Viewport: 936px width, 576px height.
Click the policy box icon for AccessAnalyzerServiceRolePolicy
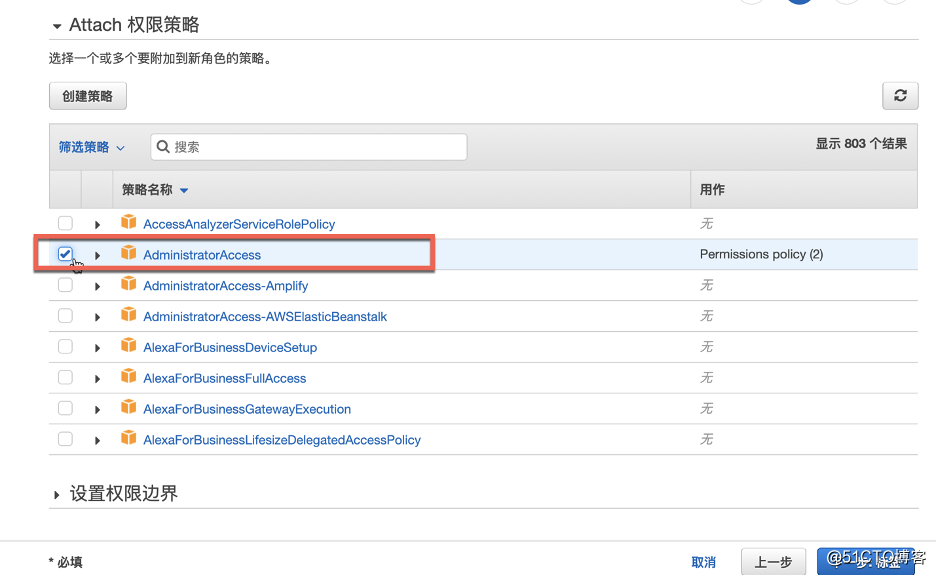[x=128, y=222]
